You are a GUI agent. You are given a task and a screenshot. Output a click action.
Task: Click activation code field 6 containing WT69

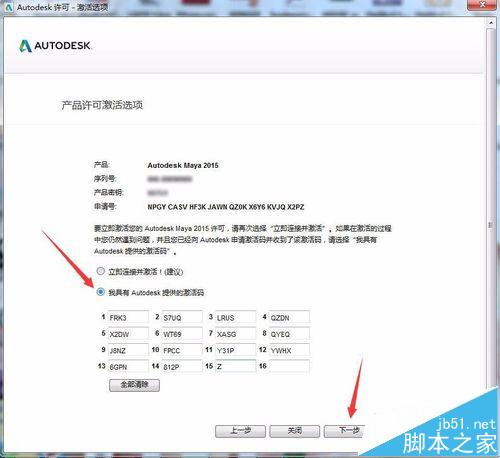pyautogui.click(x=182, y=334)
